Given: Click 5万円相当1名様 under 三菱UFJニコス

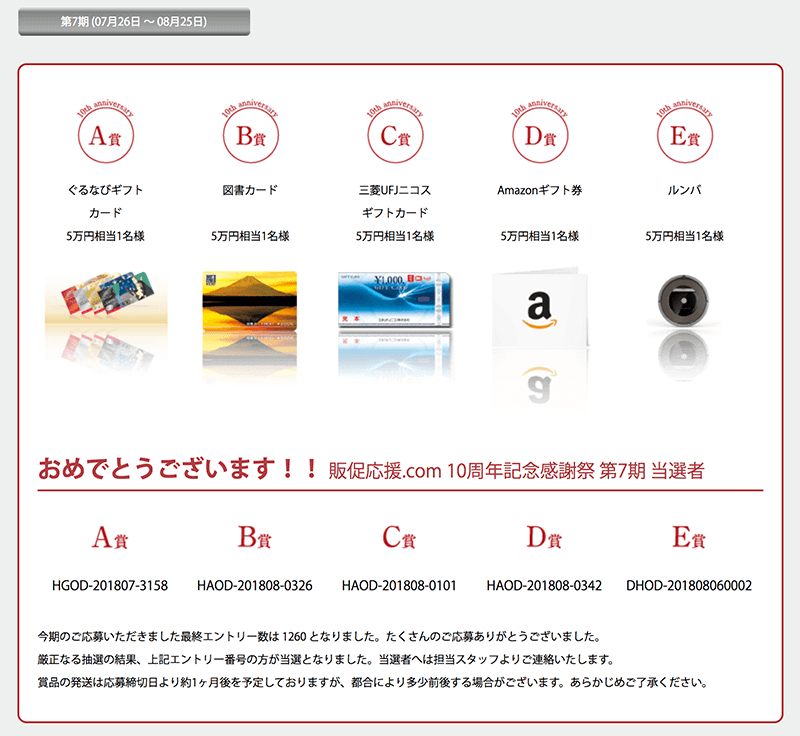Looking at the screenshot, I should point(395,236).
